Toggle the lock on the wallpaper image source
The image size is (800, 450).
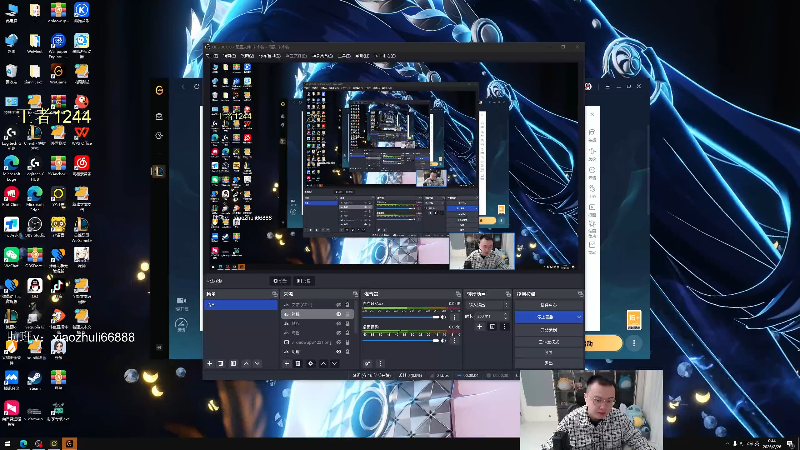point(347,342)
